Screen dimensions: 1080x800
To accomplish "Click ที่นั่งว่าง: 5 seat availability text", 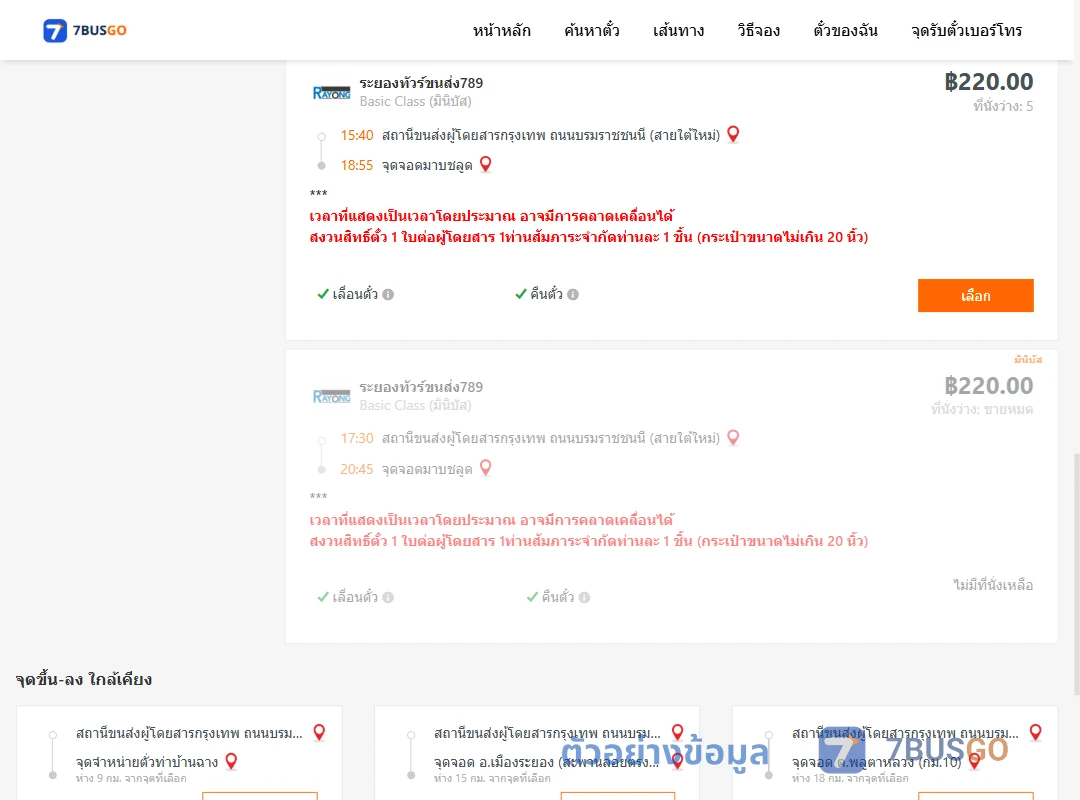I will click(1003, 106).
